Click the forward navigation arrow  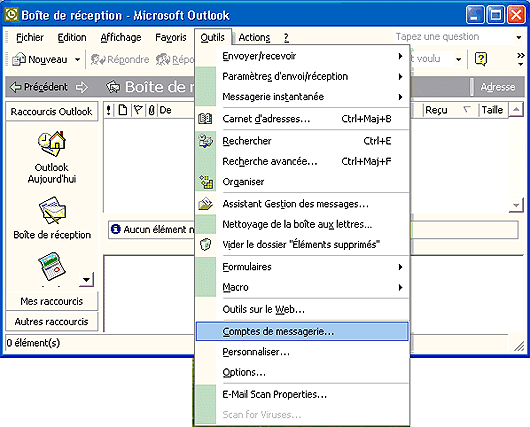81,87
